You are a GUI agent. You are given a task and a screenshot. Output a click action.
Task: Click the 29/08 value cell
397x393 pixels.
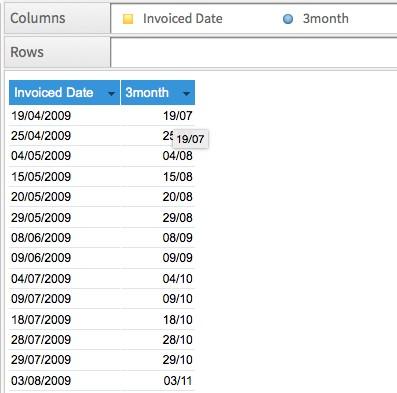(158, 217)
